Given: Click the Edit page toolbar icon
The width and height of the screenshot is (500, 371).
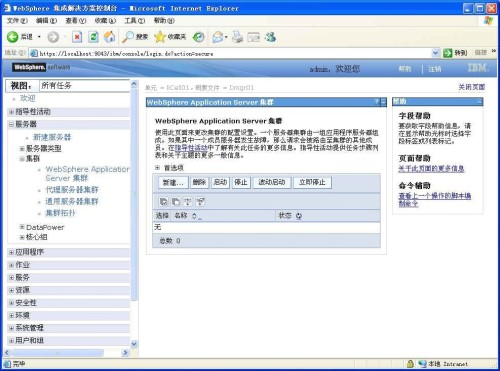Looking at the screenshot, I should pos(254,37).
